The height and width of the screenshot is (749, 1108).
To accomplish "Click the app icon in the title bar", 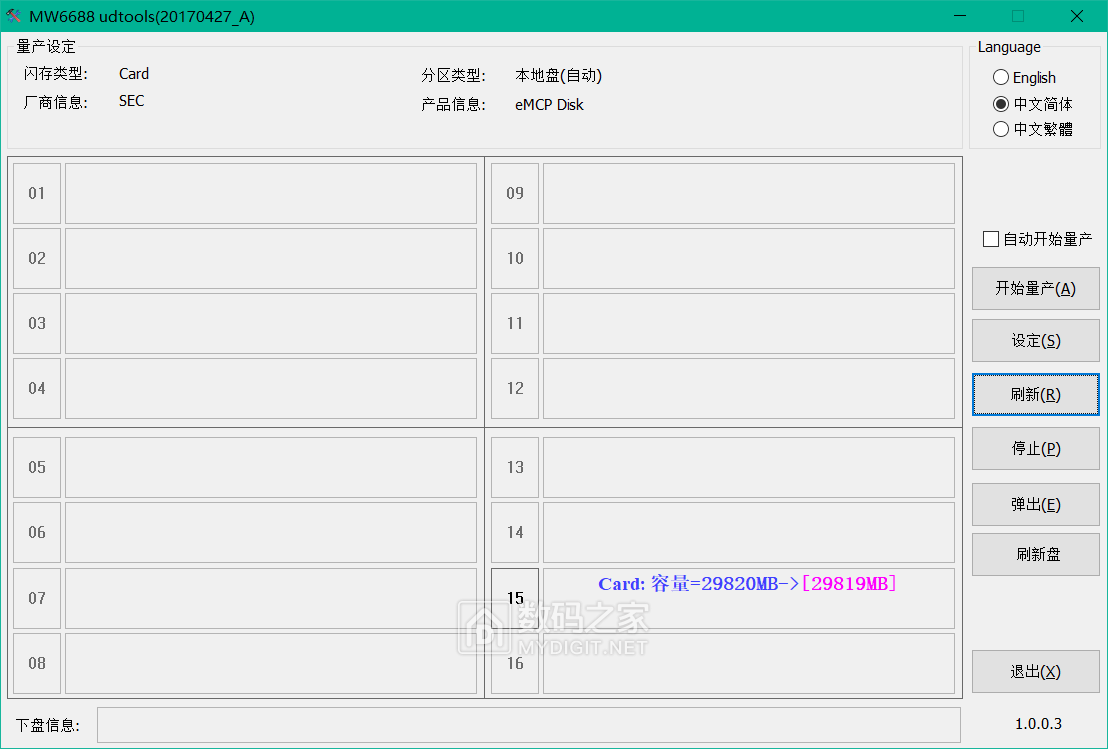I will (x=14, y=16).
